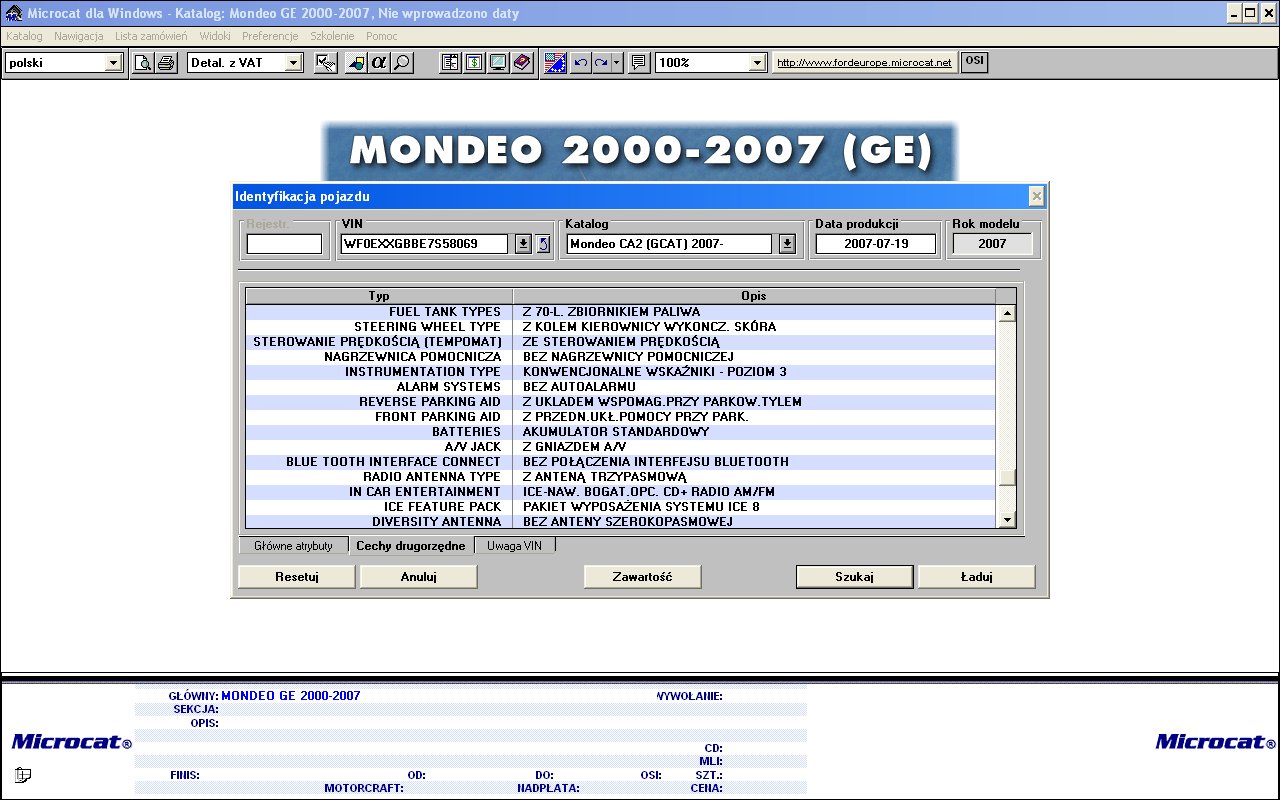
Task: Click the print preview icon in toolbar
Action: pos(144,63)
